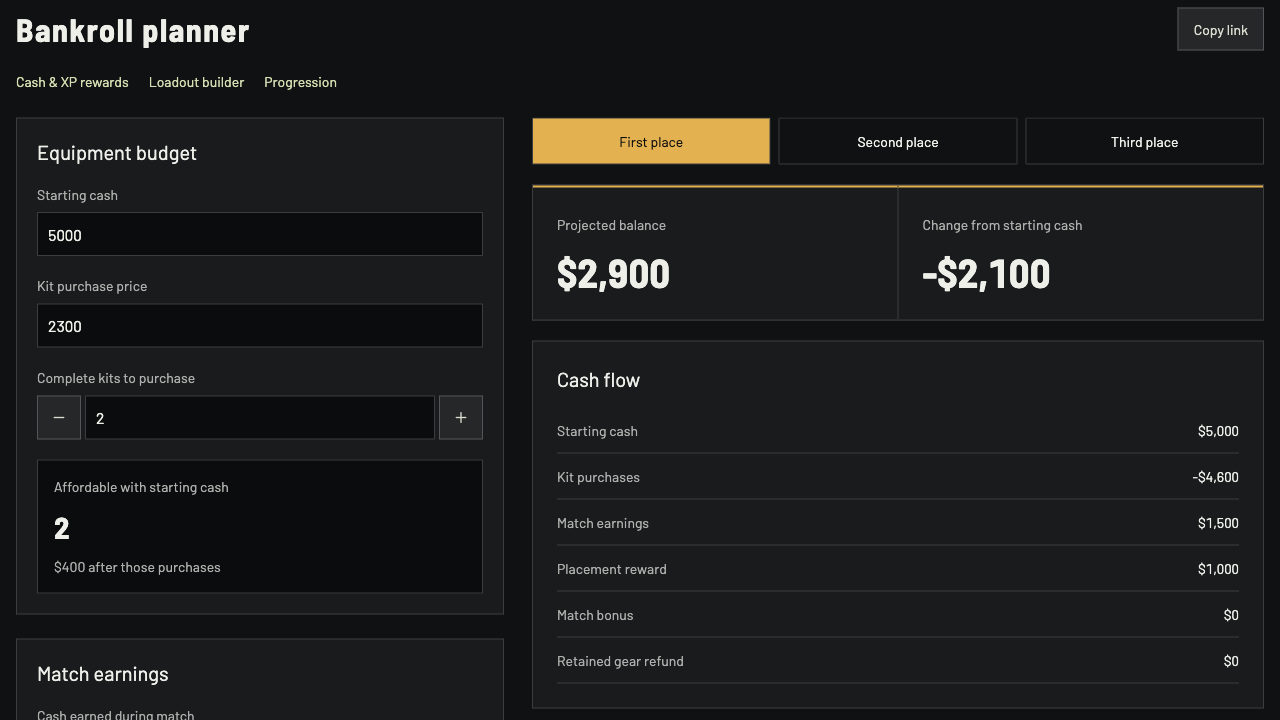Click the Equipment budget heading
Viewport: 1280px width, 720px height.
pyautogui.click(x=117, y=153)
